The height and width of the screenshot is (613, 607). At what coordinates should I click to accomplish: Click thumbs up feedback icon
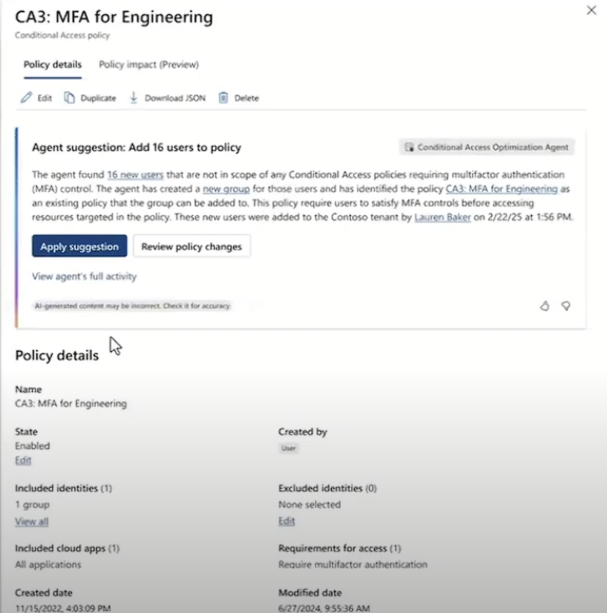(545, 306)
